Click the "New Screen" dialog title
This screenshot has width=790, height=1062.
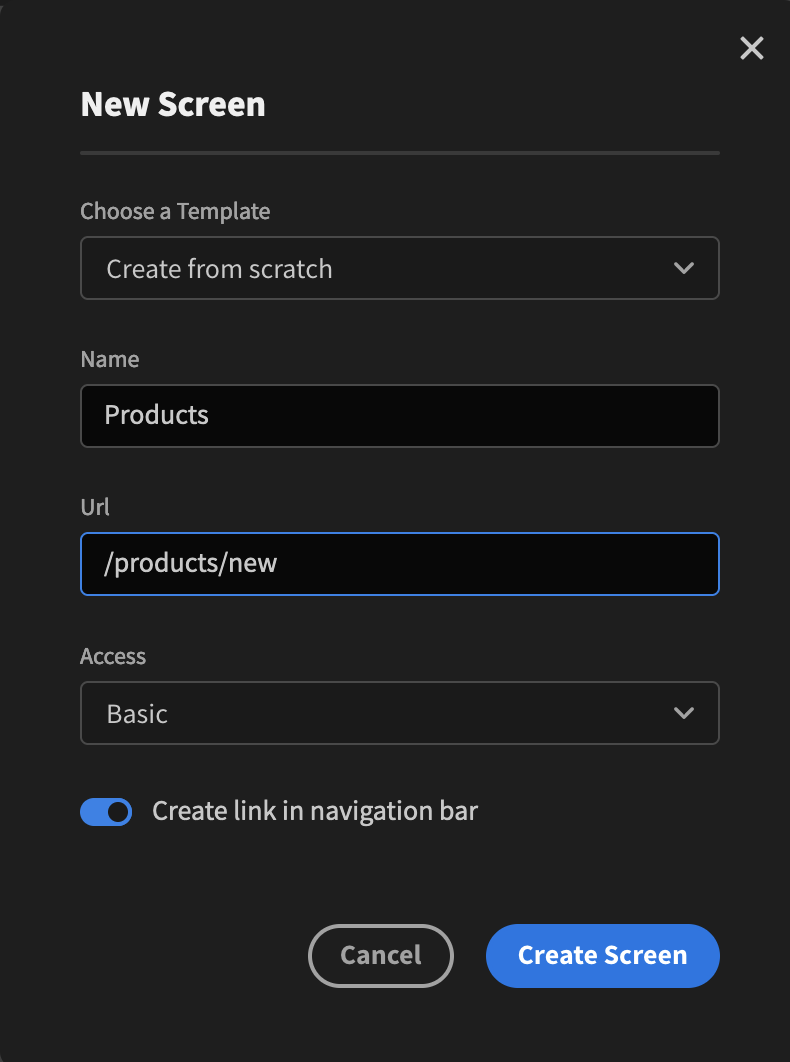[173, 104]
